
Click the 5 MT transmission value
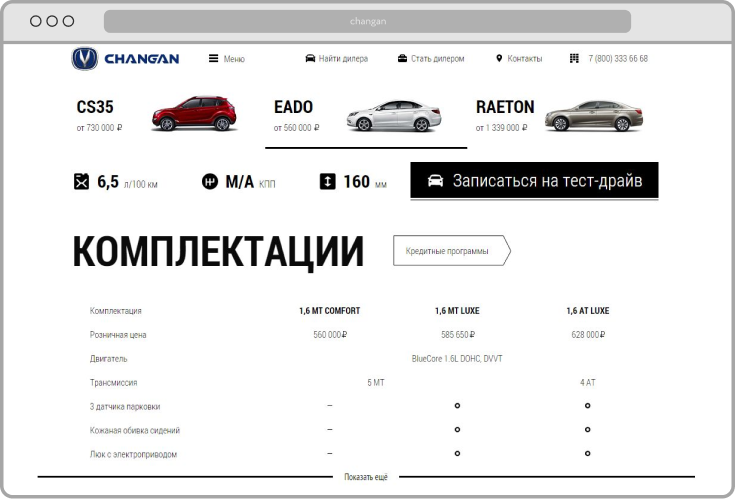point(376,382)
